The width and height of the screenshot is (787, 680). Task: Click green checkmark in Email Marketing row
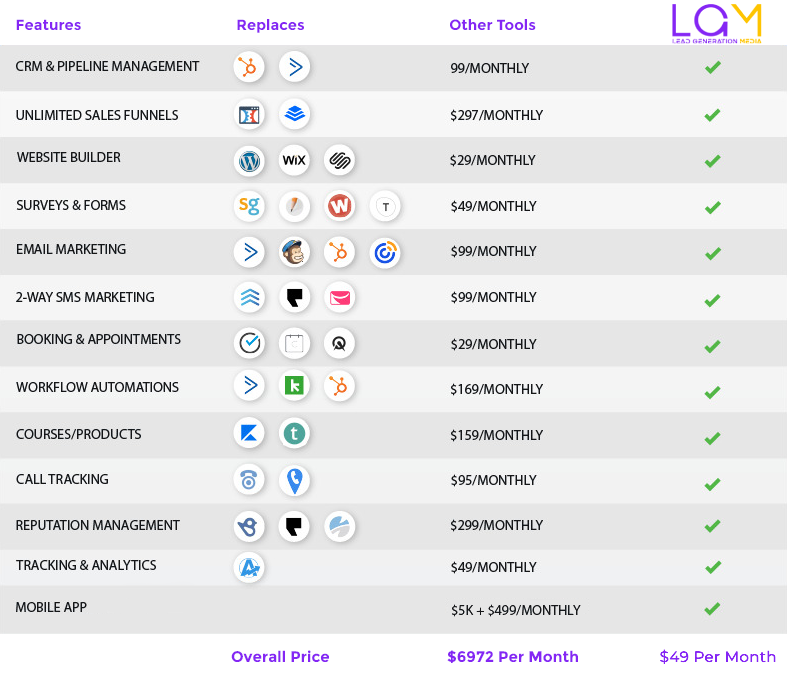coord(712,253)
